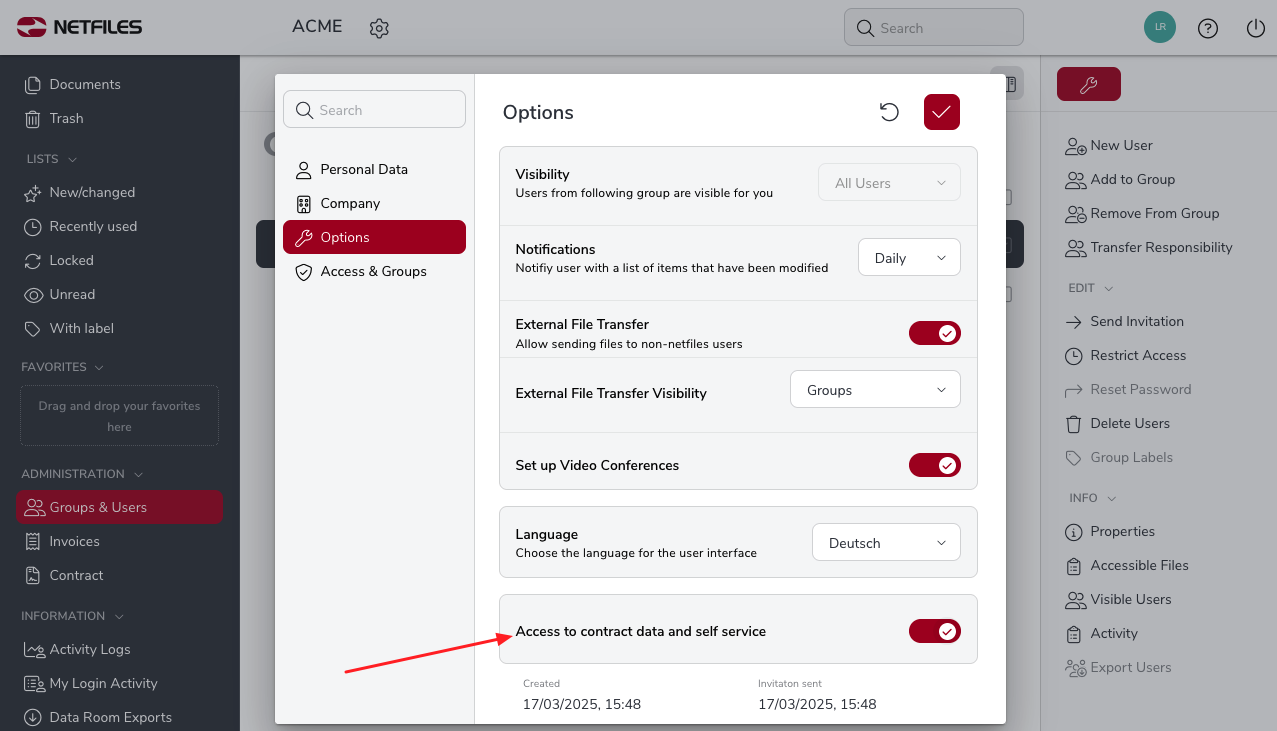Toggle Access to contract data switch
This screenshot has height=731, width=1277.
(x=935, y=631)
